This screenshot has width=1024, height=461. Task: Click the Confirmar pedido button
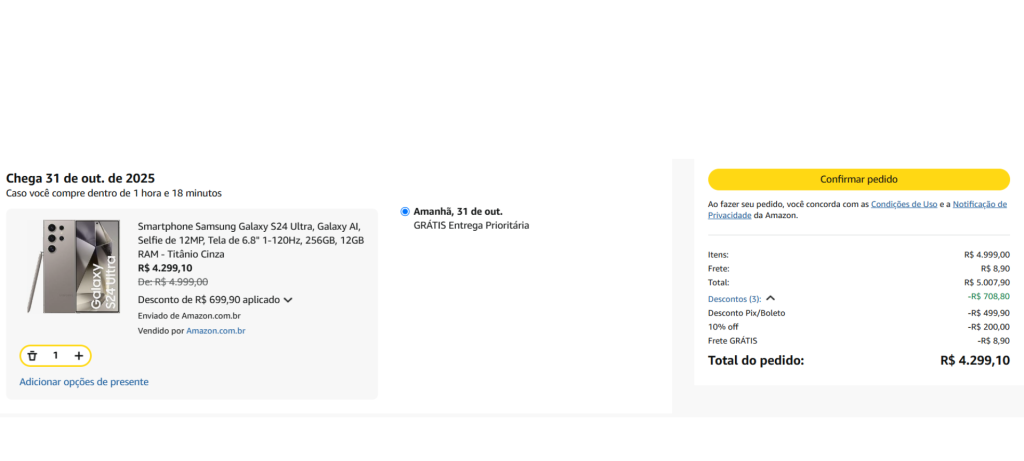tap(859, 179)
